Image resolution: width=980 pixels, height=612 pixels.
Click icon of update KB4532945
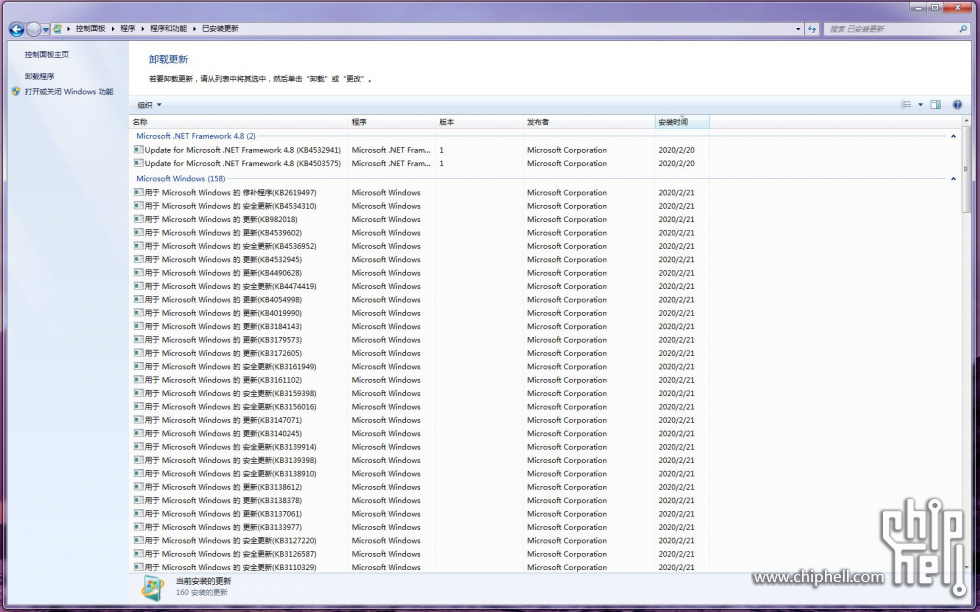(x=138, y=259)
